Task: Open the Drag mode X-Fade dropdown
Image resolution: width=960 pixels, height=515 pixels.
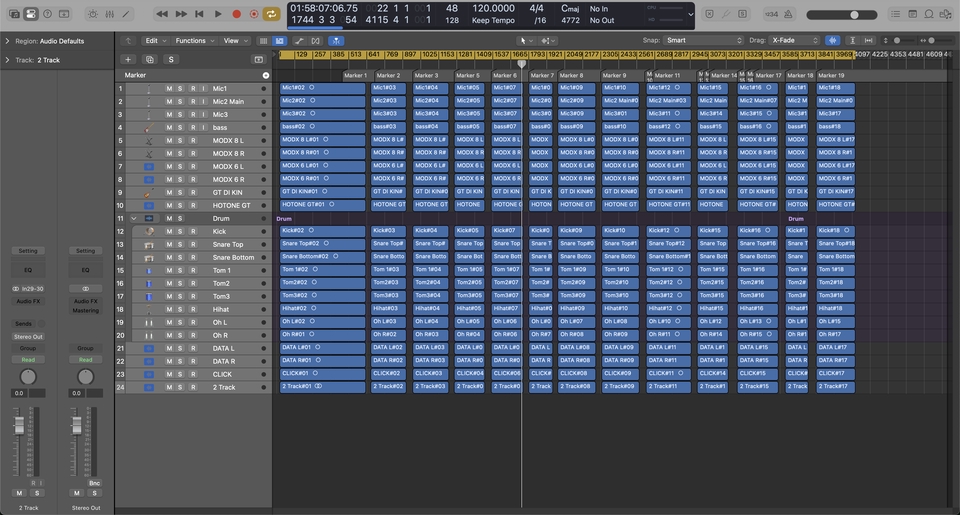Action: (x=794, y=41)
